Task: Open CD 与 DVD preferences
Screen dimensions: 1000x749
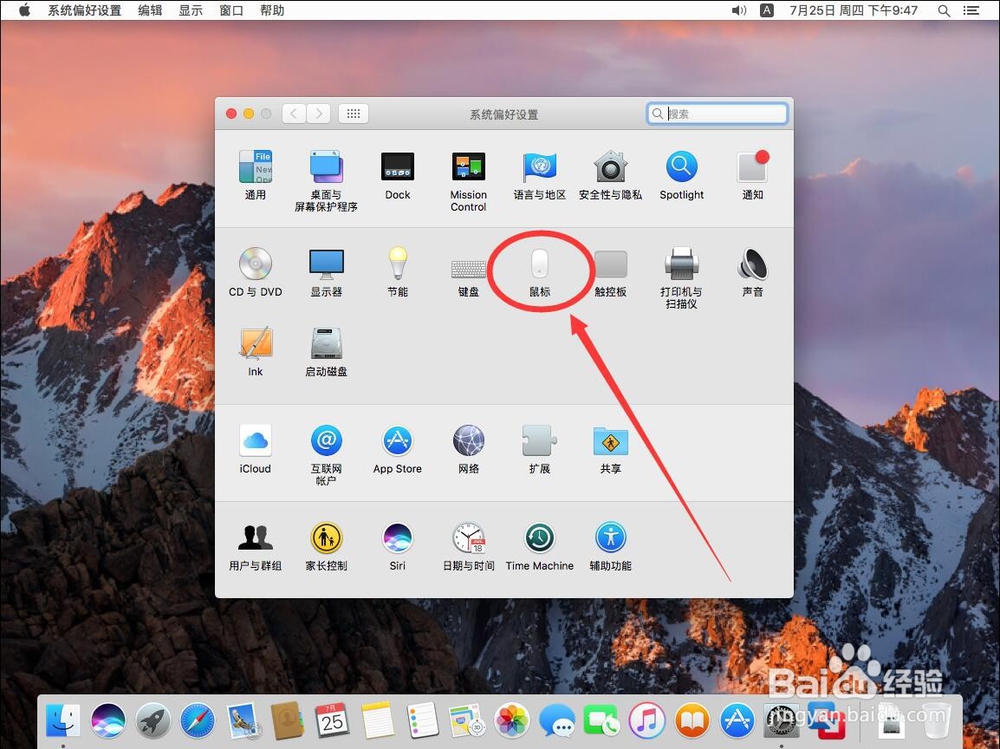Action: point(255,272)
